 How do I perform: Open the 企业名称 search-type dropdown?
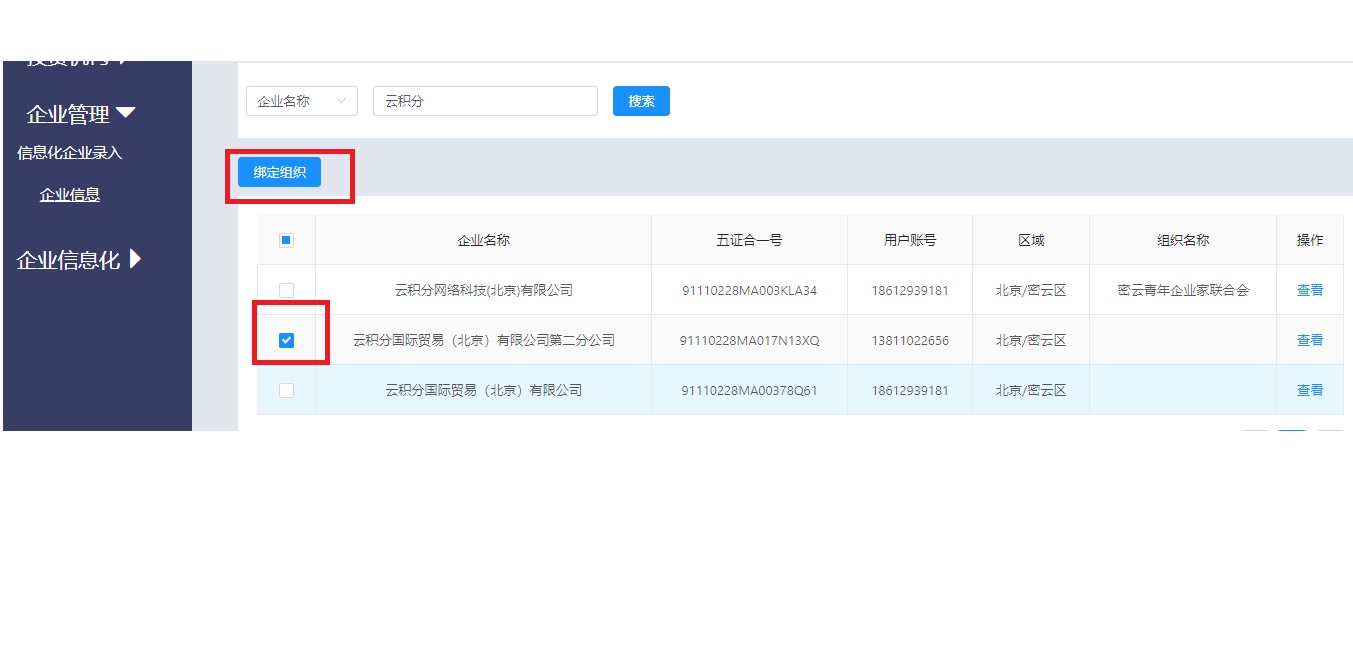click(301, 101)
